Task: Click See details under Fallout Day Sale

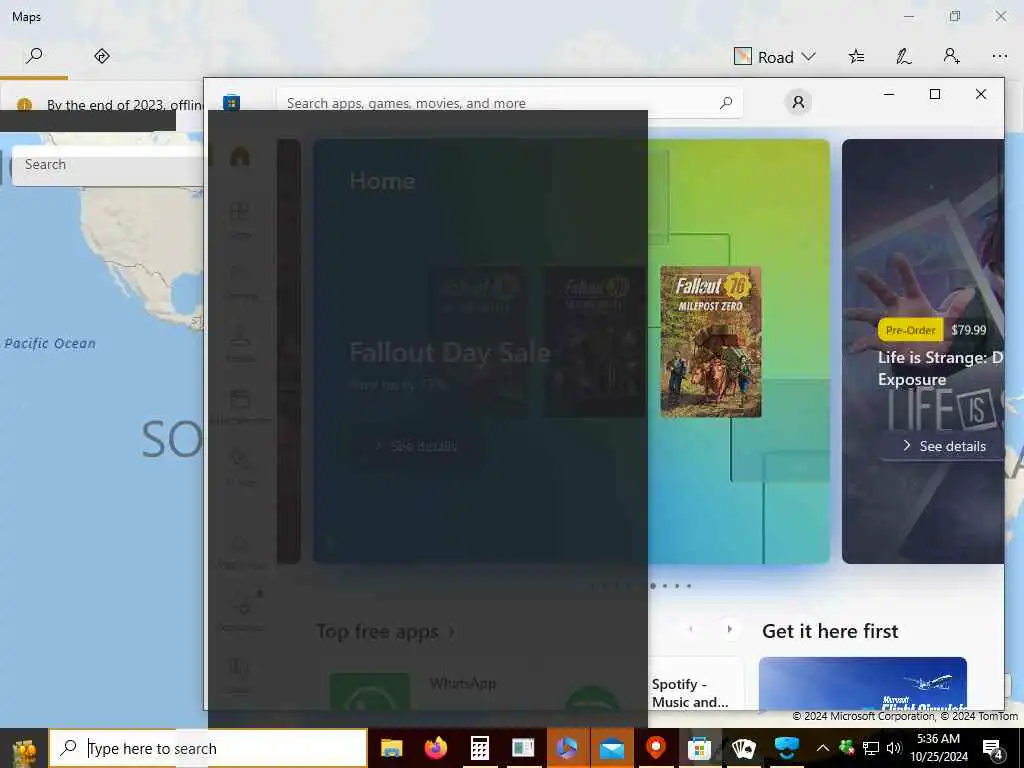Action: 416,446
